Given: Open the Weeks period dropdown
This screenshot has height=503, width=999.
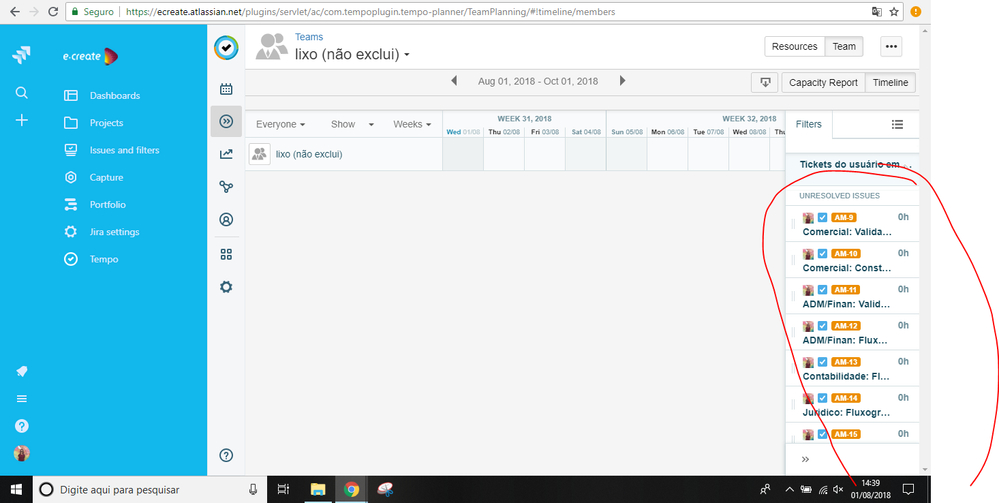Looking at the screenshot, I should (412, 124).
